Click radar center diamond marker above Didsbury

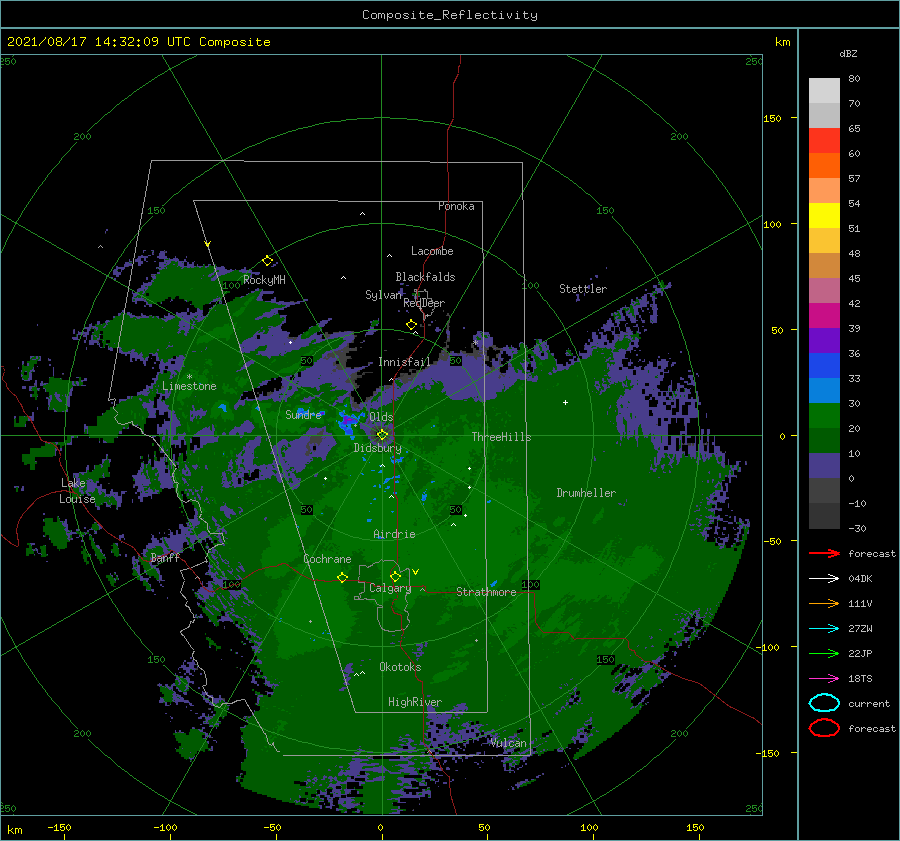(x=382, y=435)
